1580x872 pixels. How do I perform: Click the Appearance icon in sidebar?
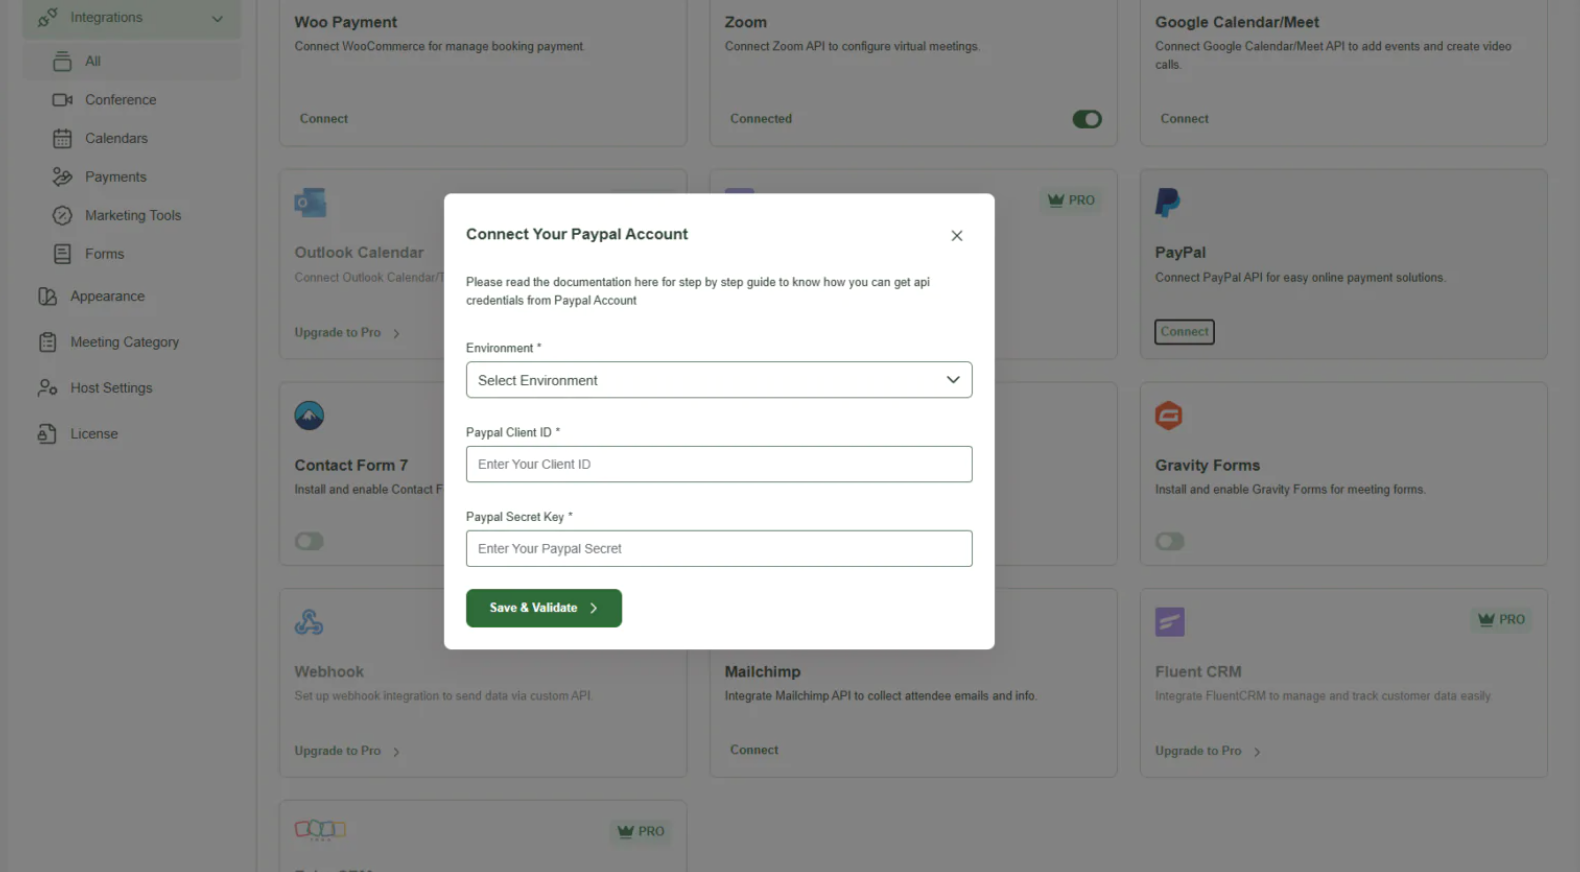point(47,296)
